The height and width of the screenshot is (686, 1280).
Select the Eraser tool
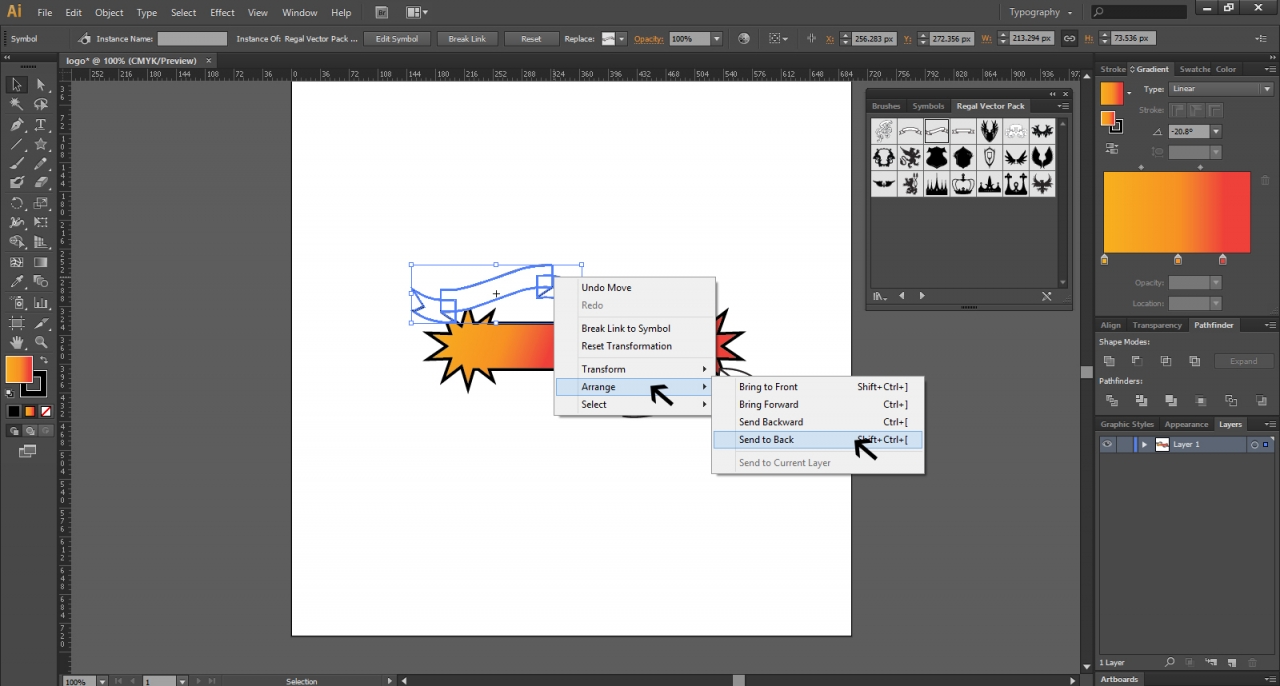[x=41, y=183]
